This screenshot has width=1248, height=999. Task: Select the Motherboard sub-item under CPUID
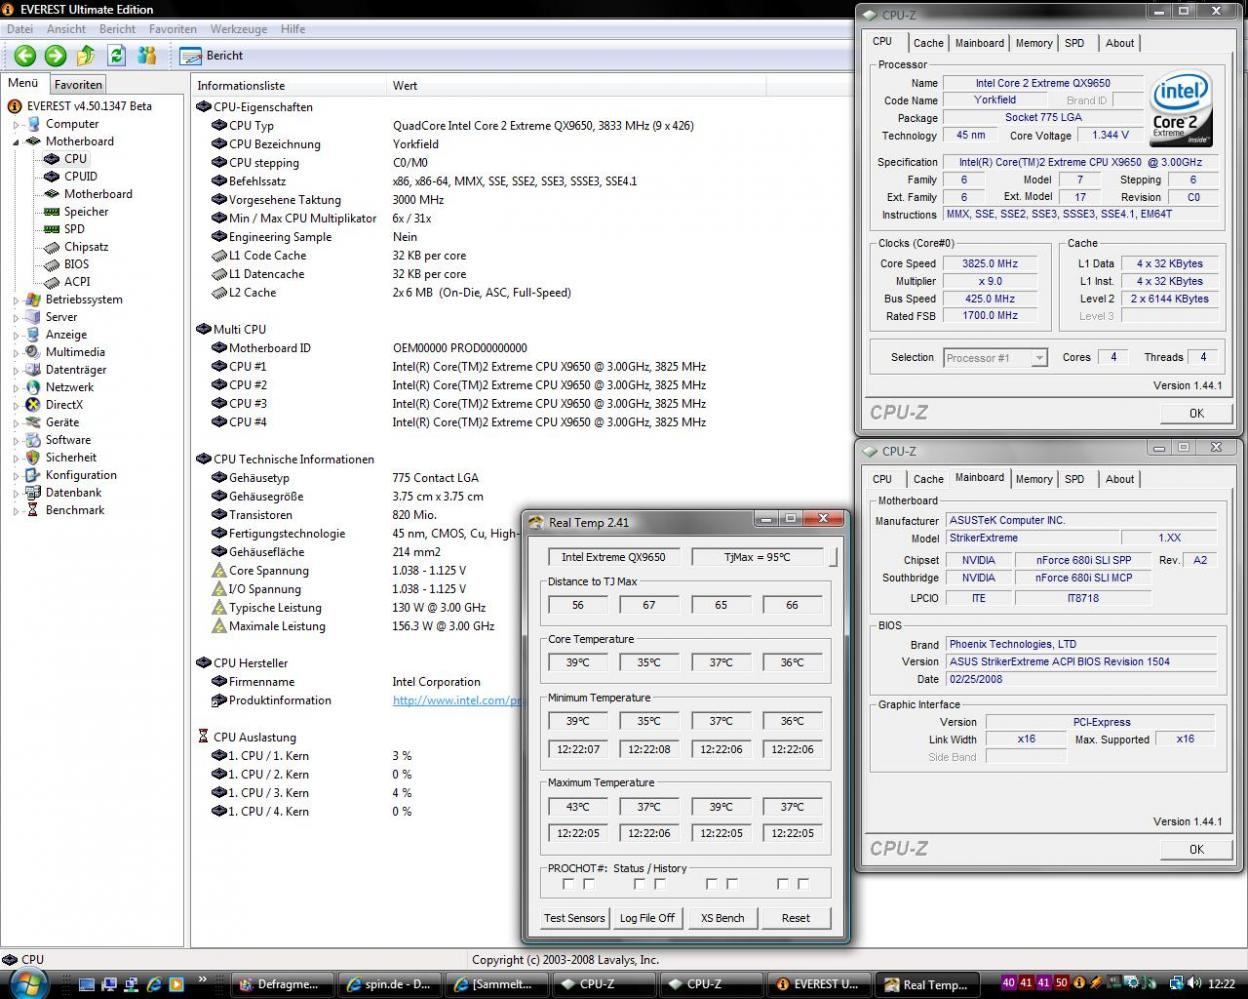tap(88, 194)
